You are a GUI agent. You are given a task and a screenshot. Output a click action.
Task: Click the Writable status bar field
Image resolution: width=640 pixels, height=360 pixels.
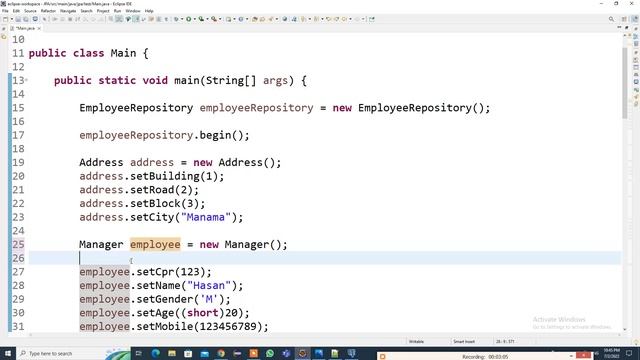click(416, 341)
